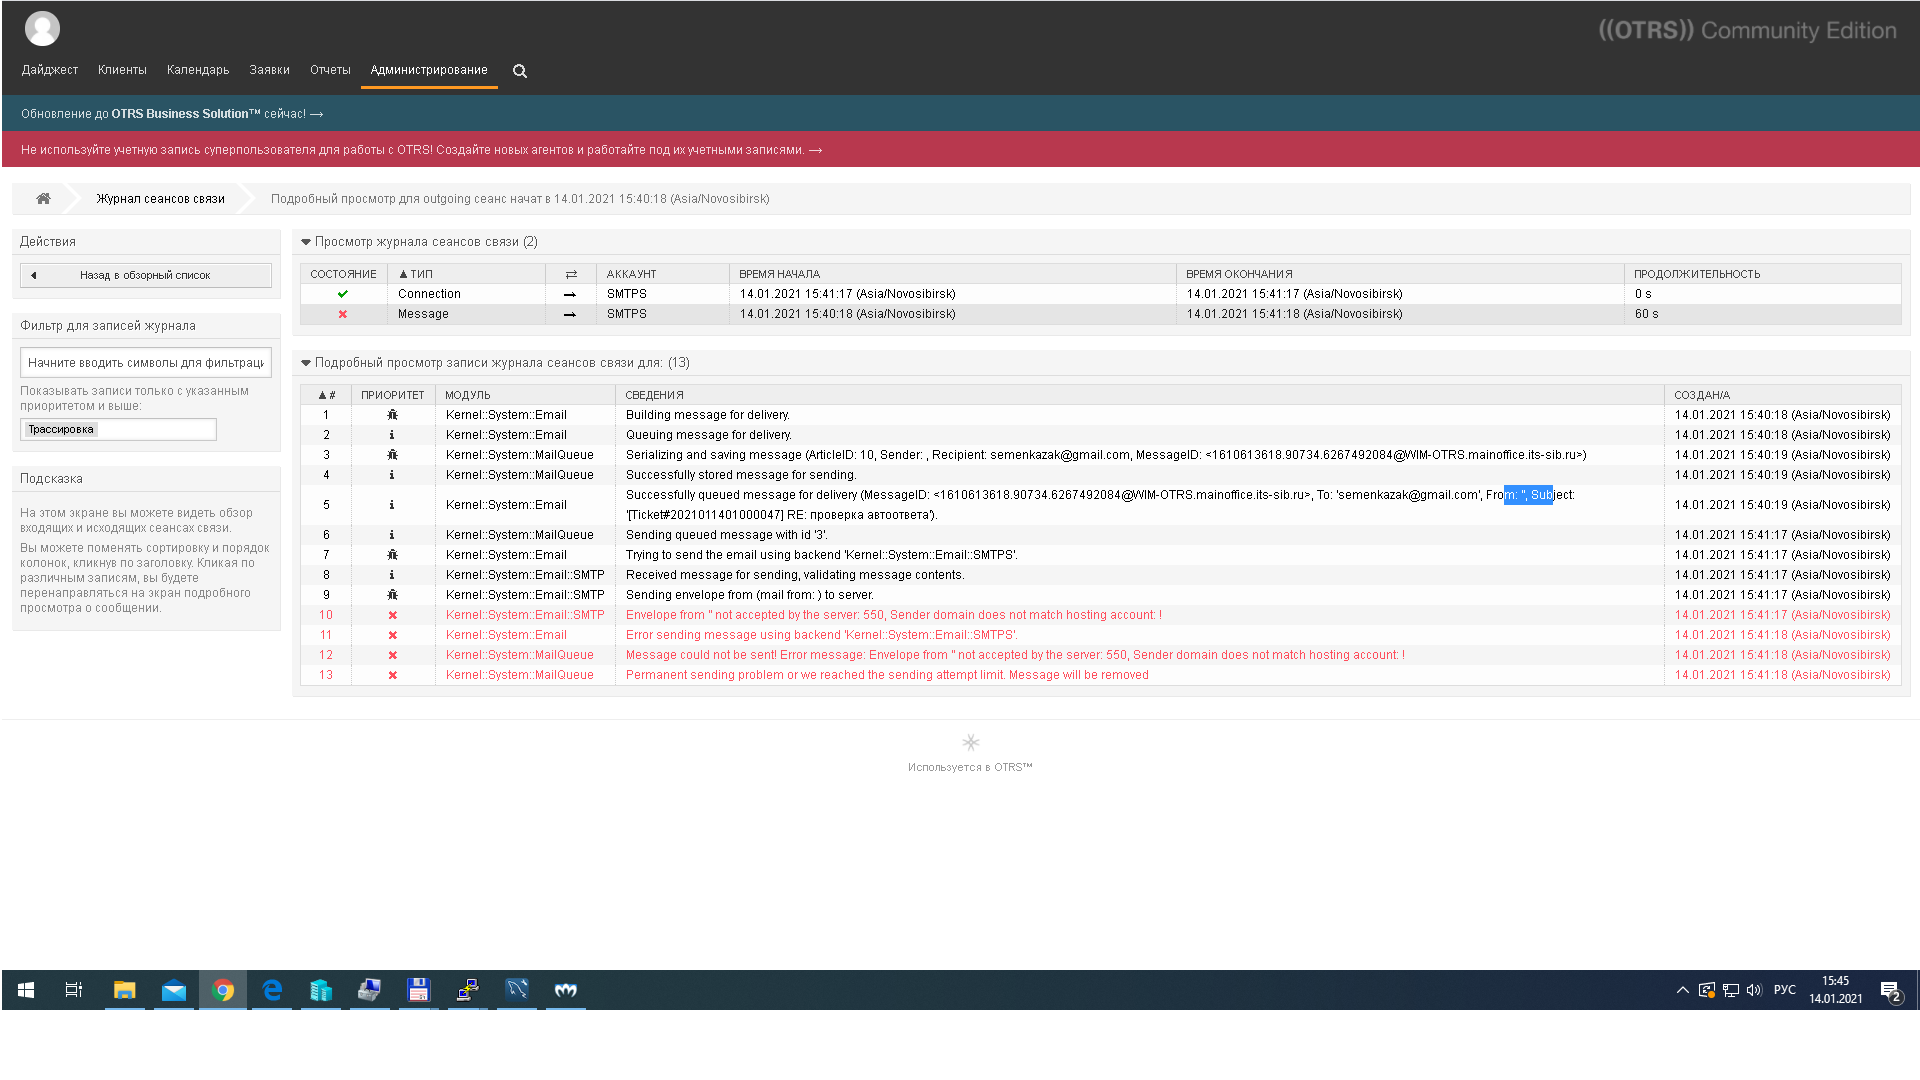
Task: Open File Explorer from taskbar
Action: coord(124,990)
